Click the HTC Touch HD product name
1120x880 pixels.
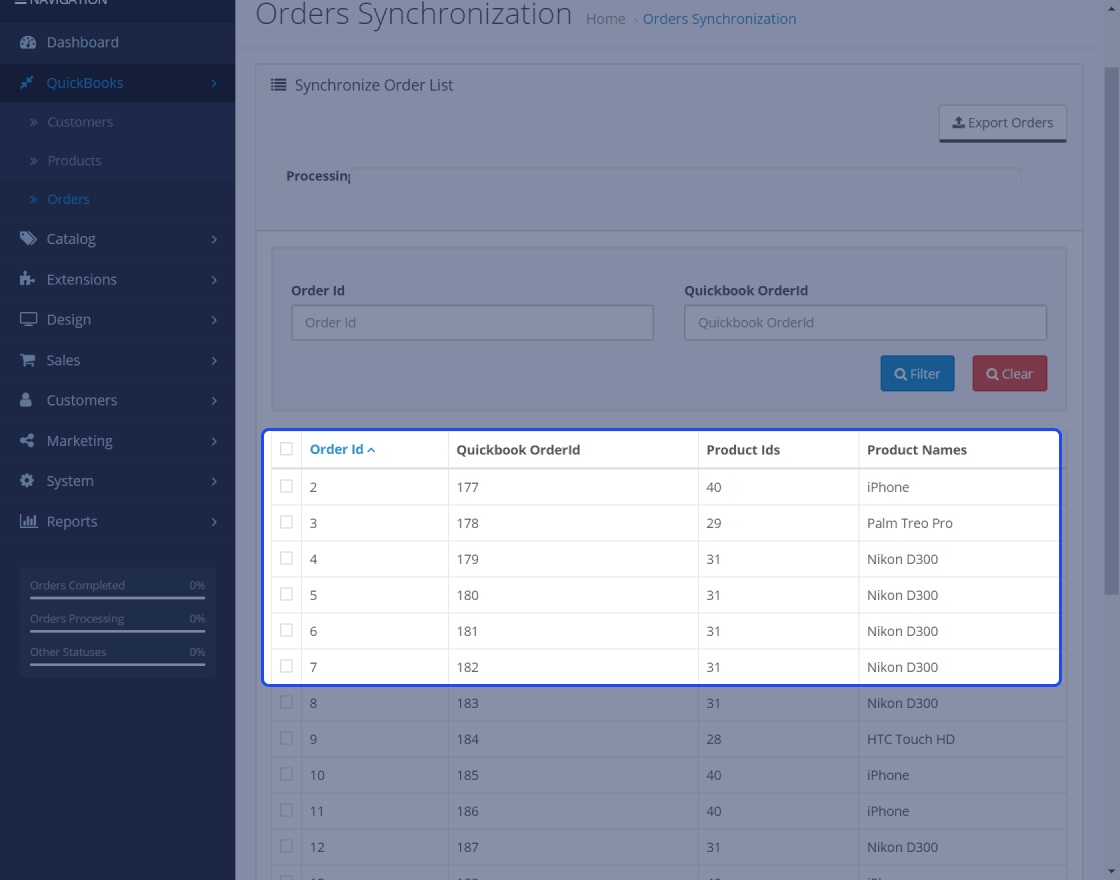point(911,739)
